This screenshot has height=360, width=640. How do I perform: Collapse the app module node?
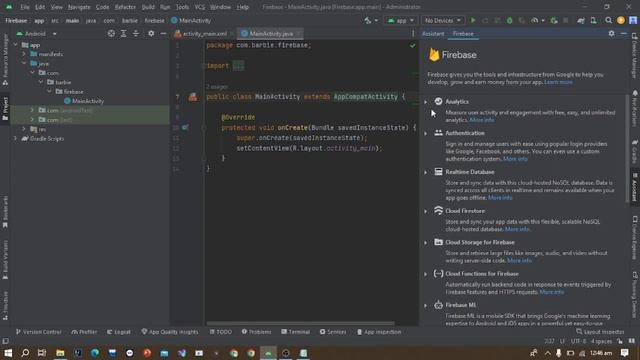(x=16, y=45)
